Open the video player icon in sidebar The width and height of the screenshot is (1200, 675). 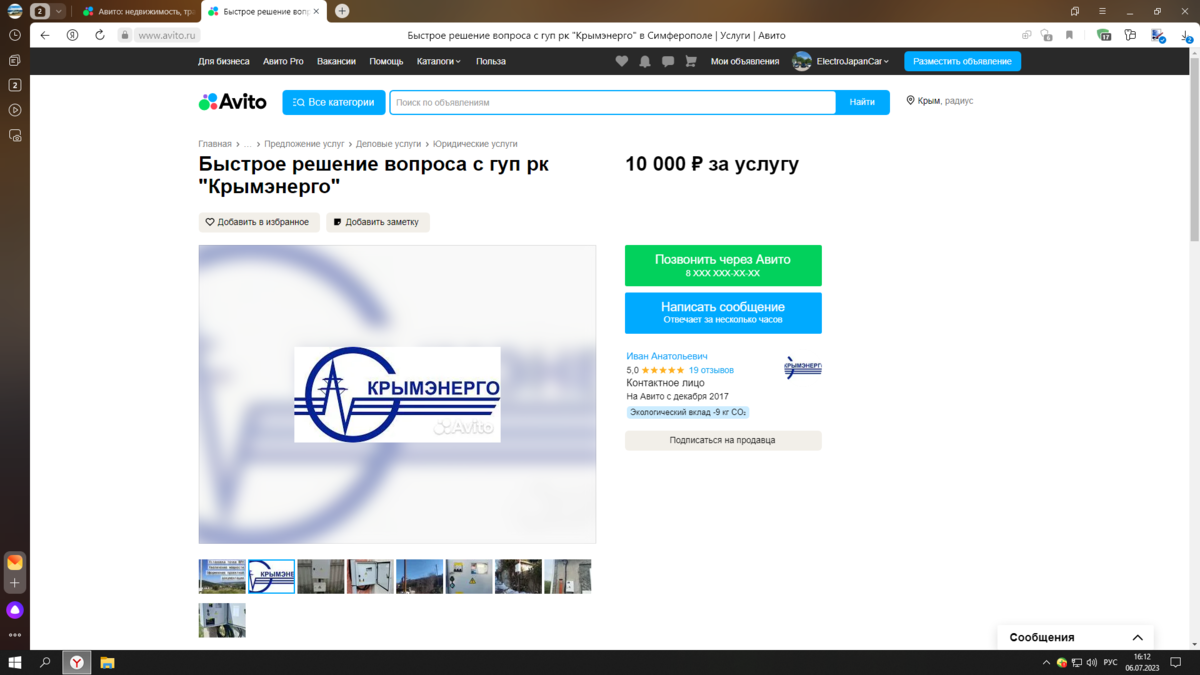[15, 110]
